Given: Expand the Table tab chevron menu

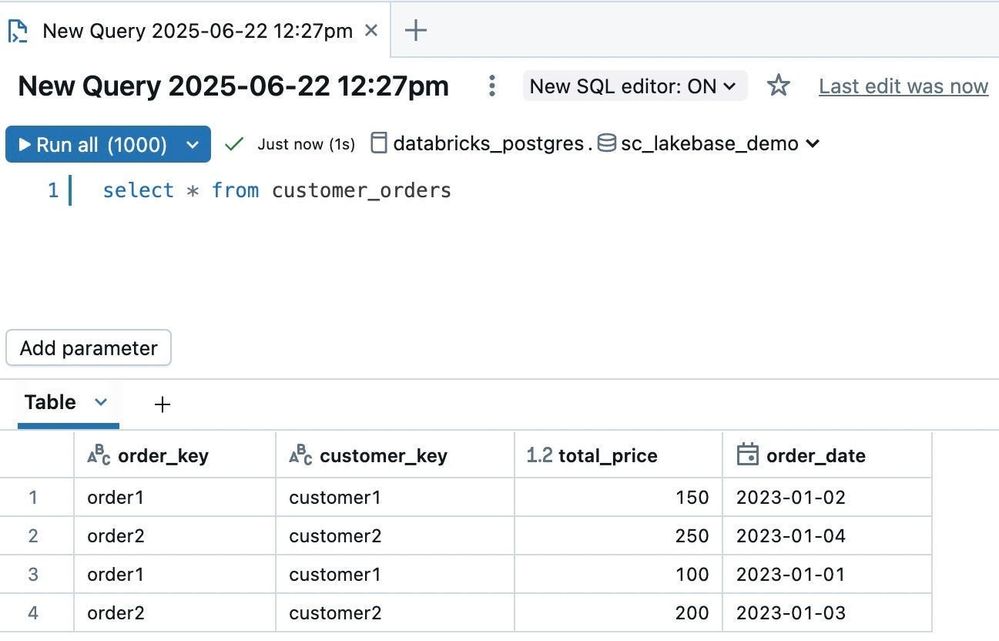Looking at the screenshot, I should click(x=100, y=402).
